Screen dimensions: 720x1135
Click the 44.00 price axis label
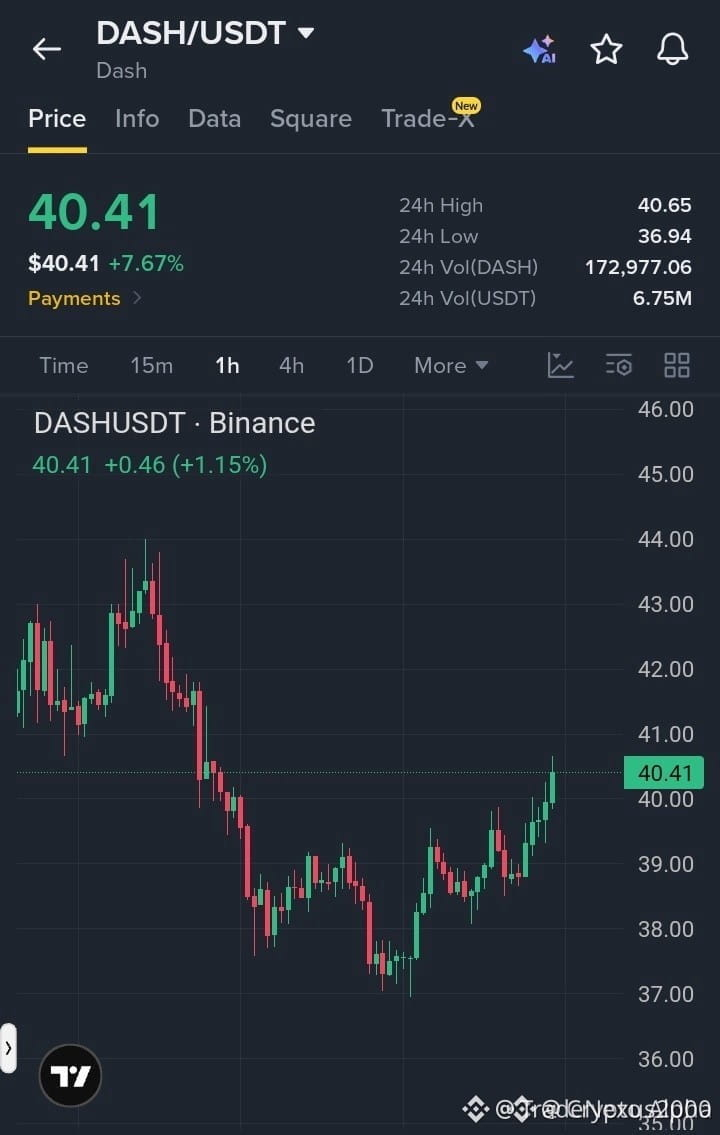coord(666,539)
